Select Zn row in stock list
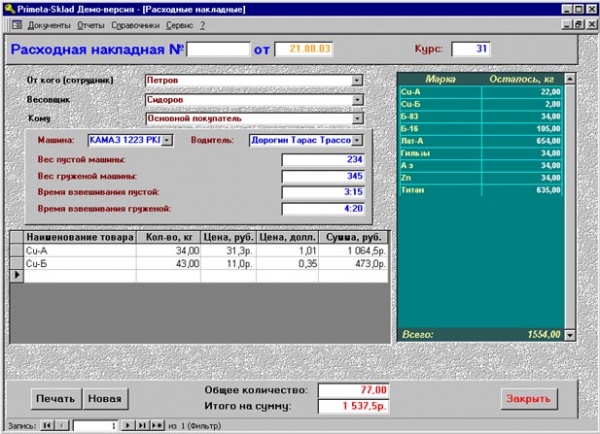Viewport: 600px width, 434px height. [480, 178]
